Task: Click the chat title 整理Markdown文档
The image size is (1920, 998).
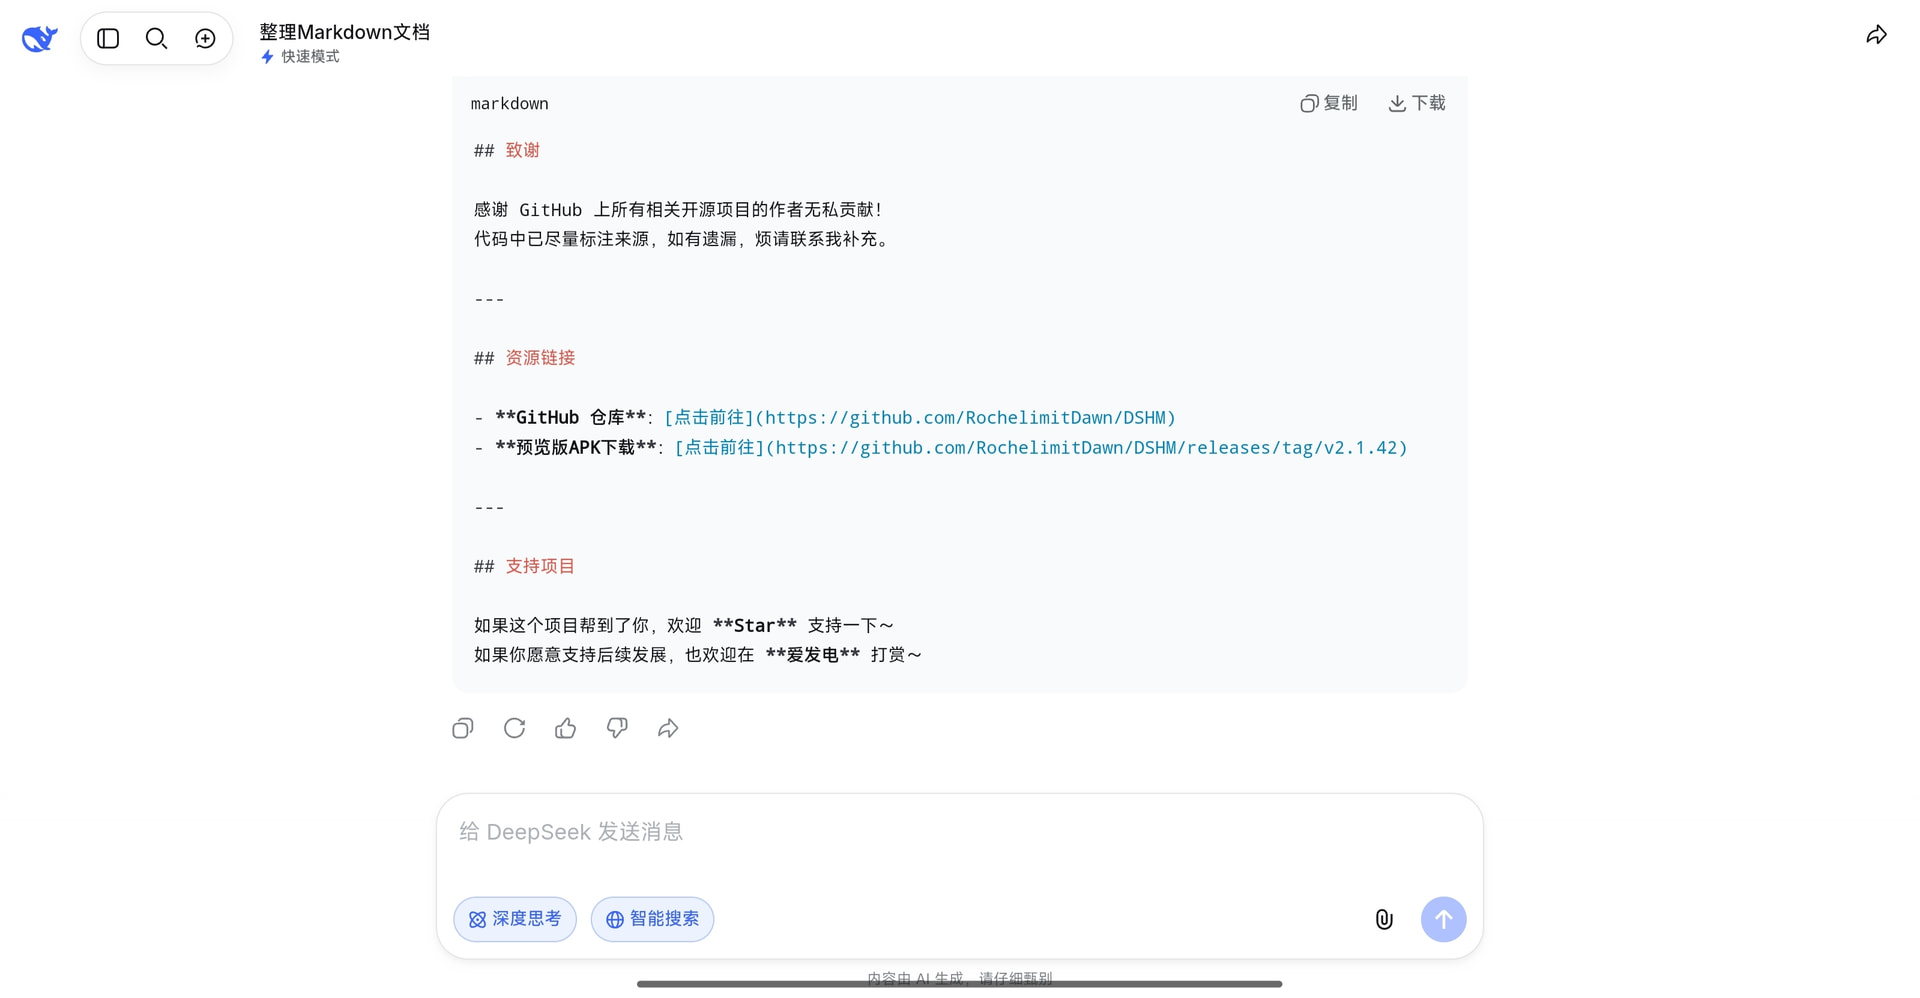Action: point(345,32)
